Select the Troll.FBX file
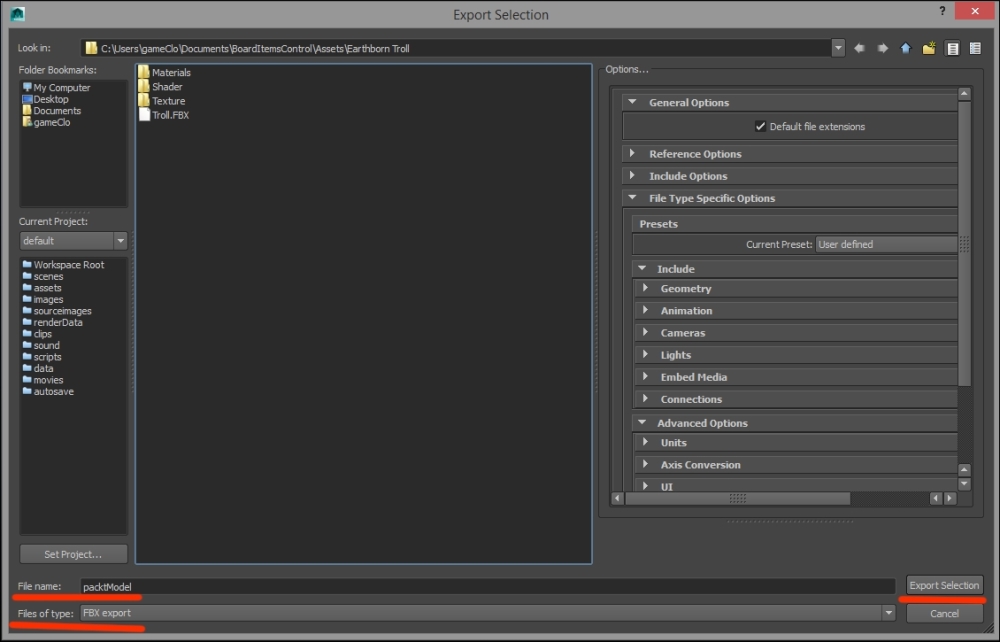Screen dimensions: 1000x642 point(169,115)
